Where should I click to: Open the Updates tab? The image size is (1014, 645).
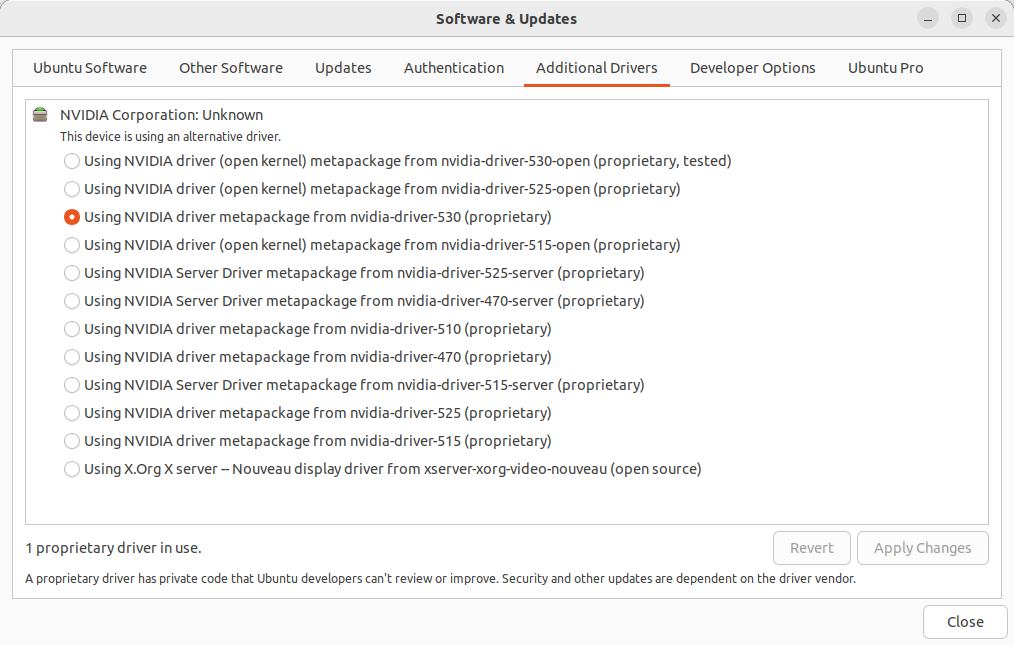tap(343, 68)
